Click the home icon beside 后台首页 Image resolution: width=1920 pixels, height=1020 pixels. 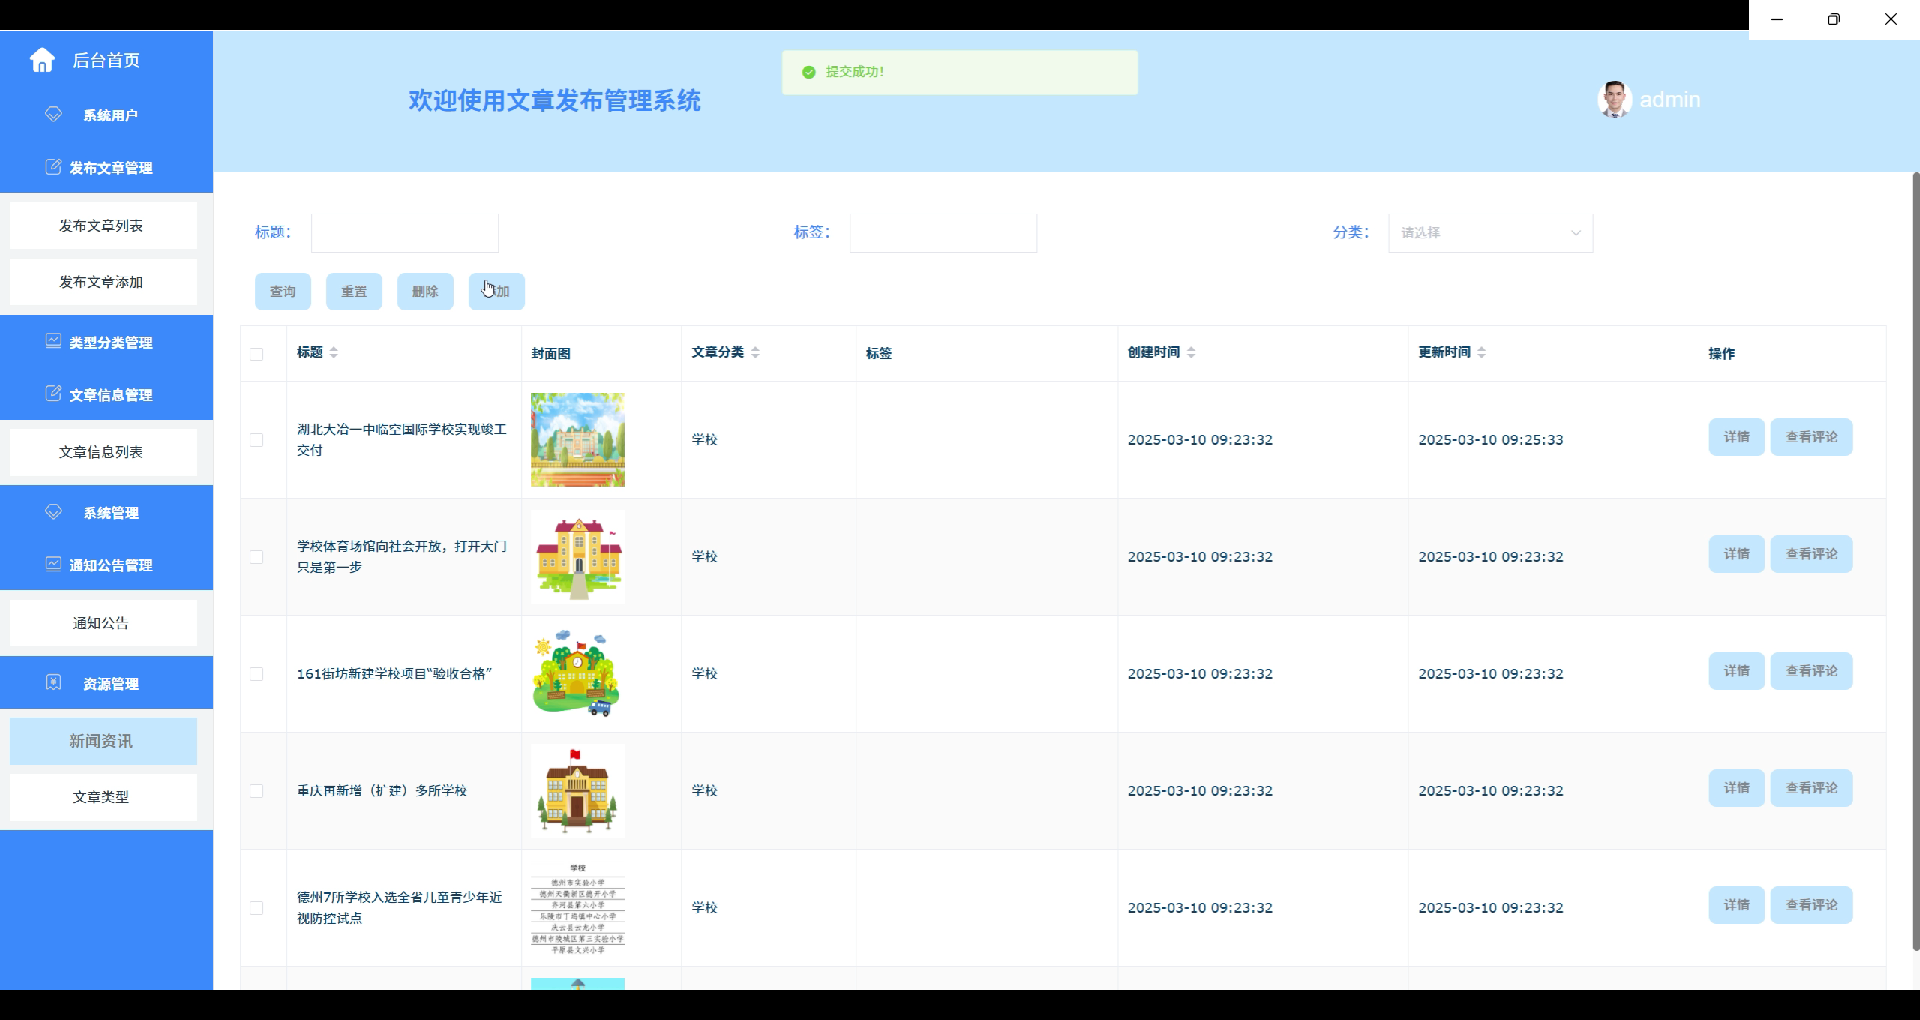point(42,60)
